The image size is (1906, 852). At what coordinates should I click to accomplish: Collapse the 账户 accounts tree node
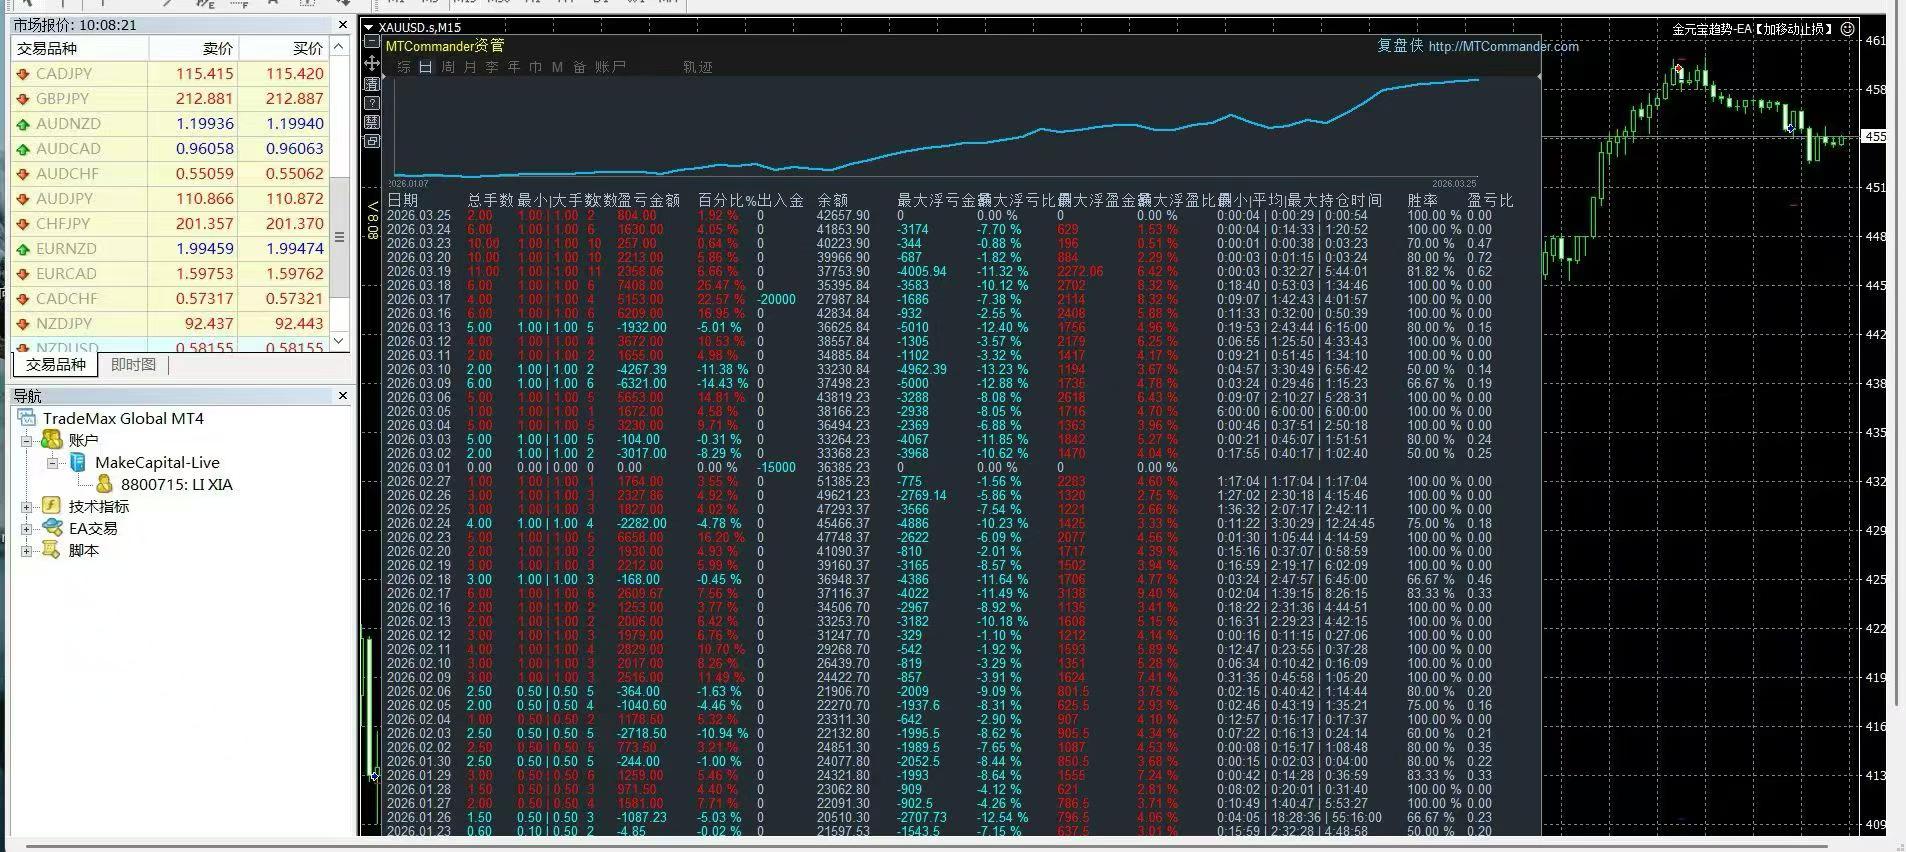click(27, 440)
